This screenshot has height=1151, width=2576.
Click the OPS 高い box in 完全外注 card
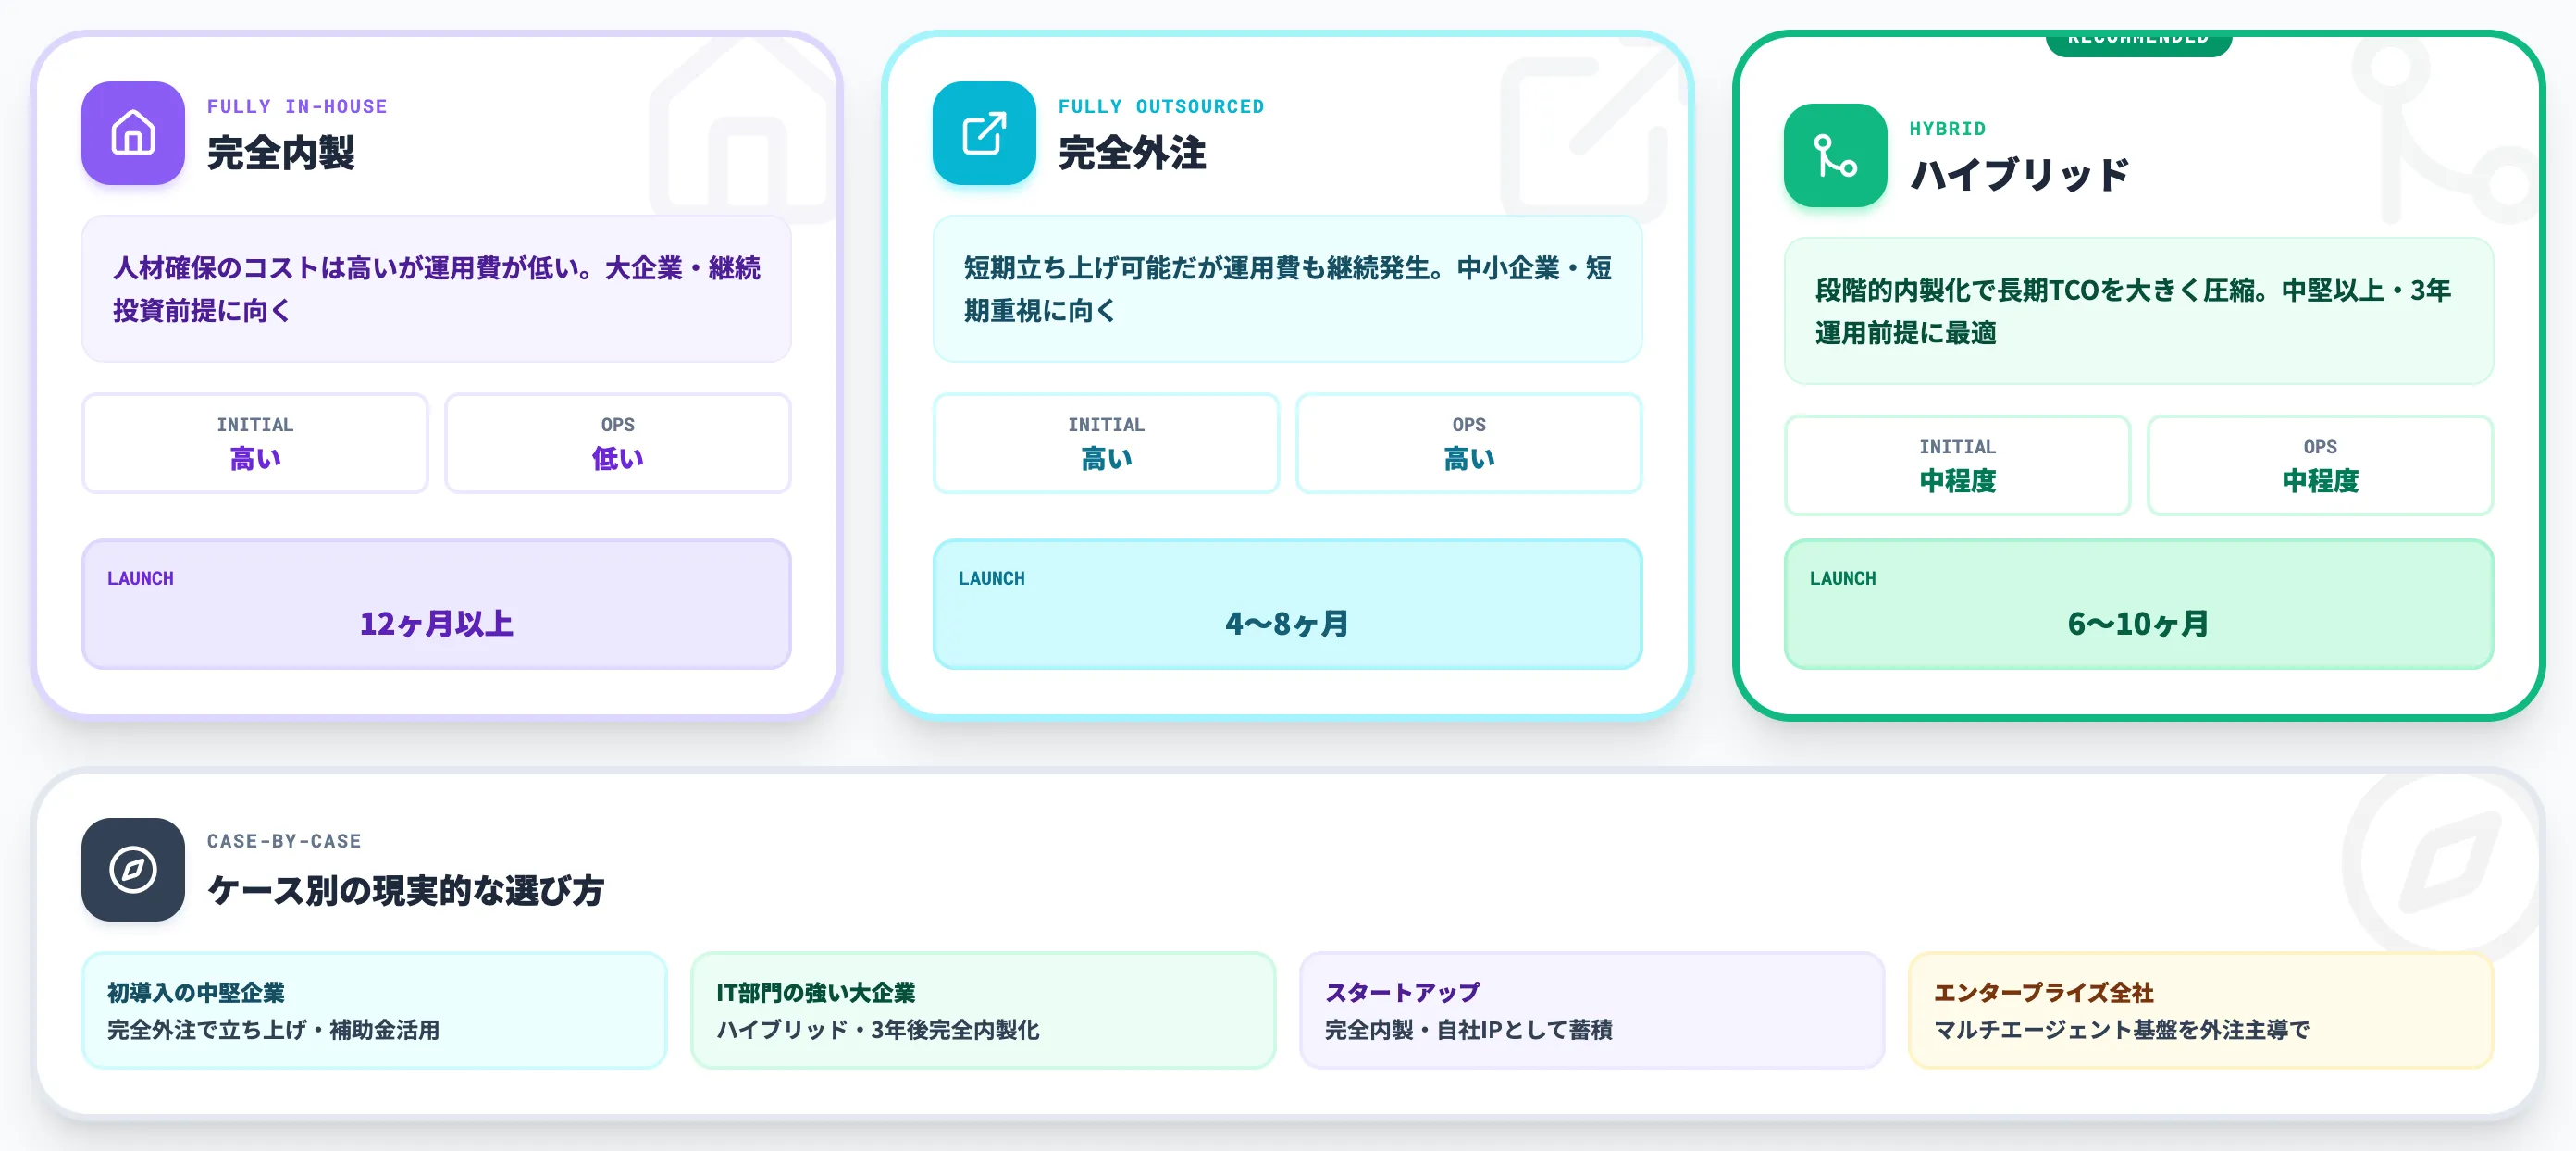point(1469,443)
